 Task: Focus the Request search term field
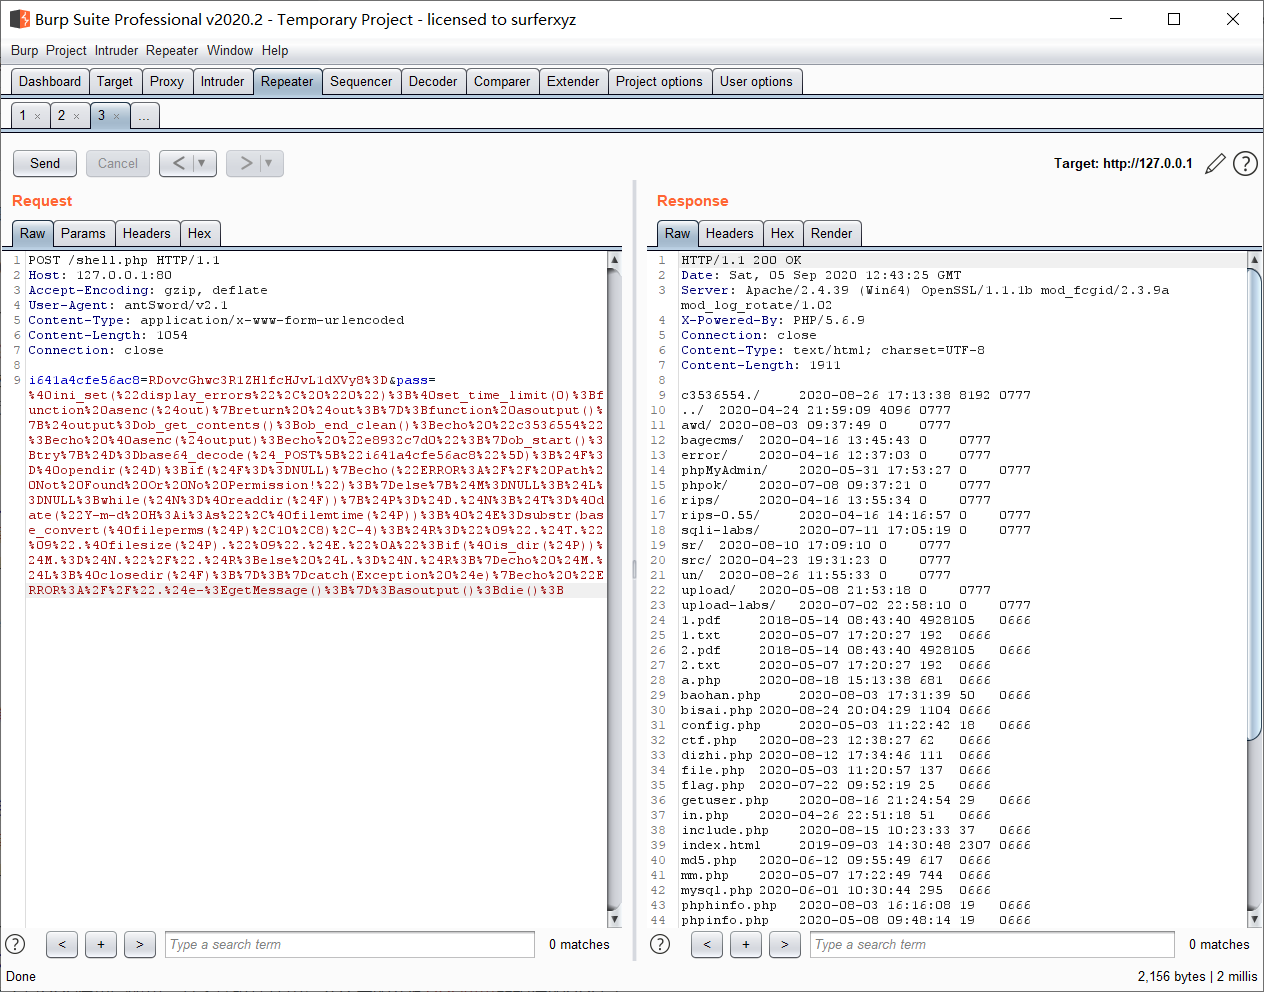point(350,944)
